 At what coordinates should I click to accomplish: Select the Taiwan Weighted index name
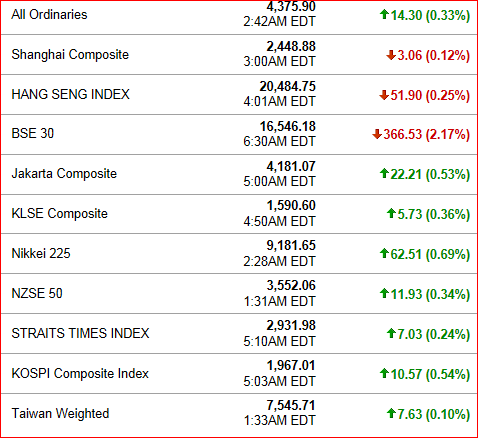coord(60,414)
